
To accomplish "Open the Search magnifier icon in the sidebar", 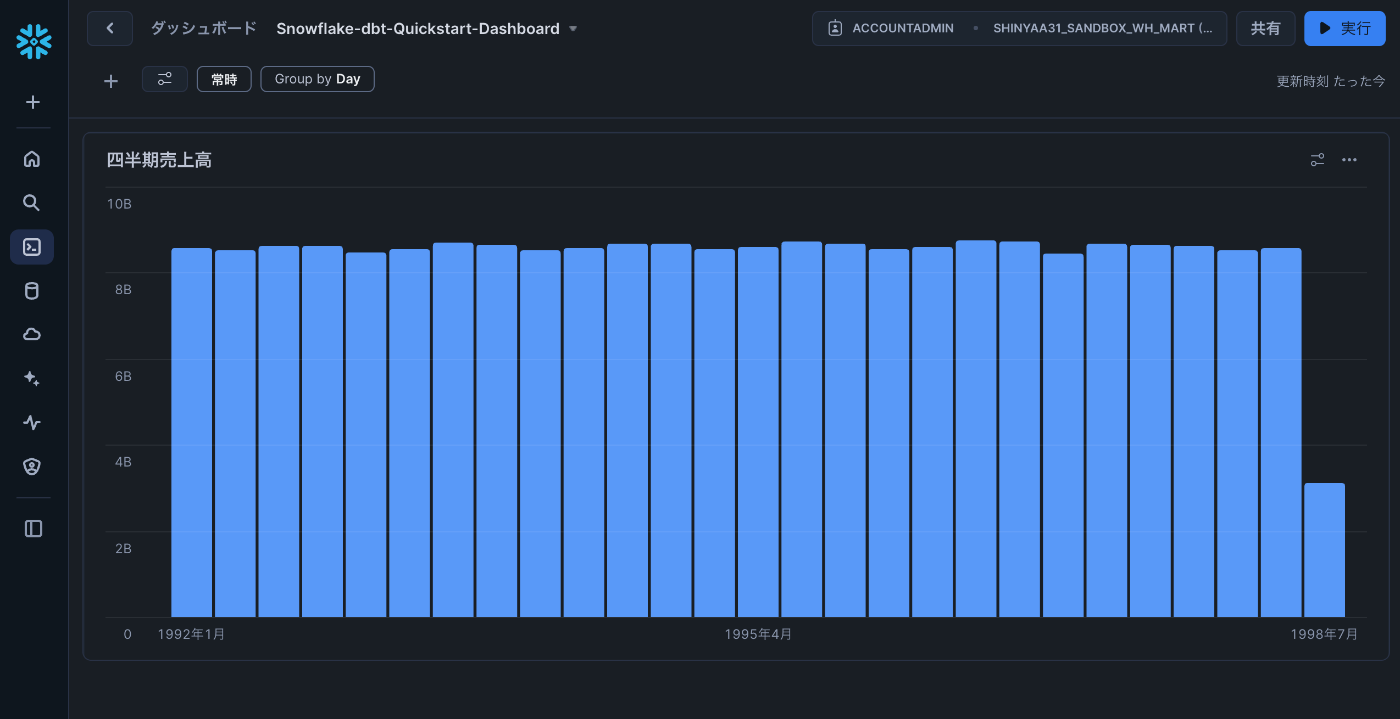I will pyautogui.click(x=32, y=203).
